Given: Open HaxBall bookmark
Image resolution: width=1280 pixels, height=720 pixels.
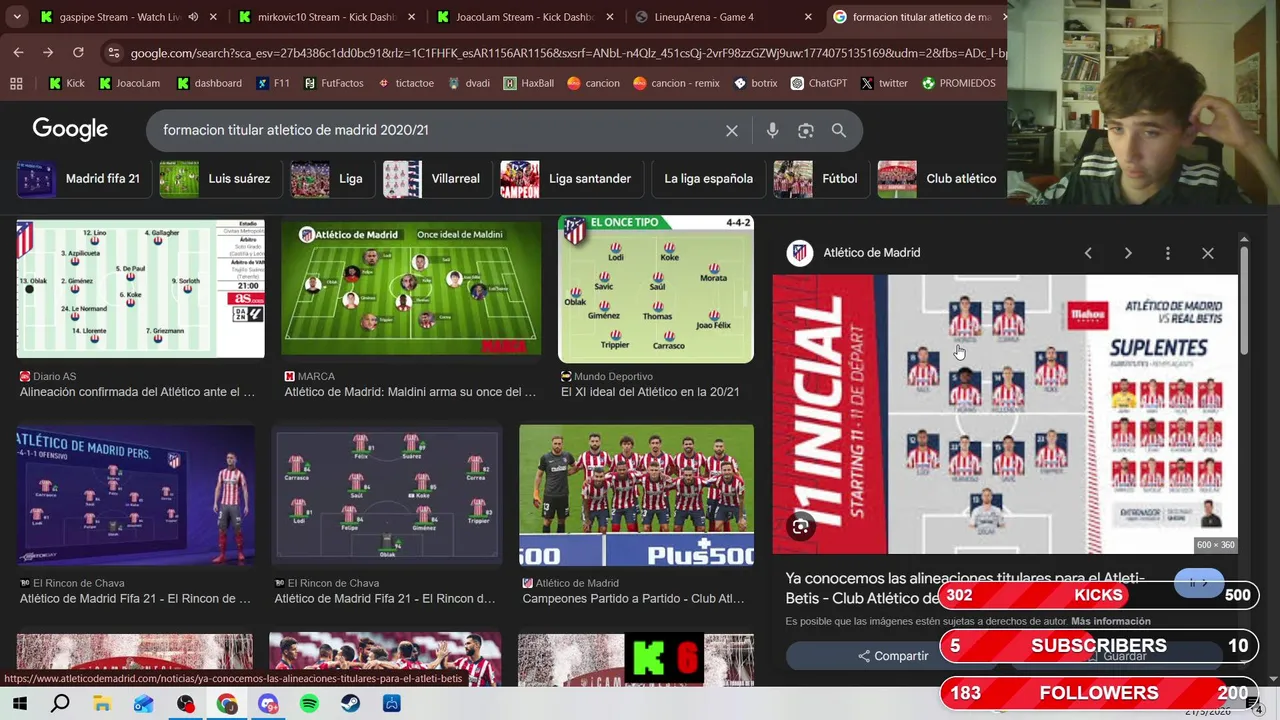Looking at the screenshot, I should tap(528, 83).
